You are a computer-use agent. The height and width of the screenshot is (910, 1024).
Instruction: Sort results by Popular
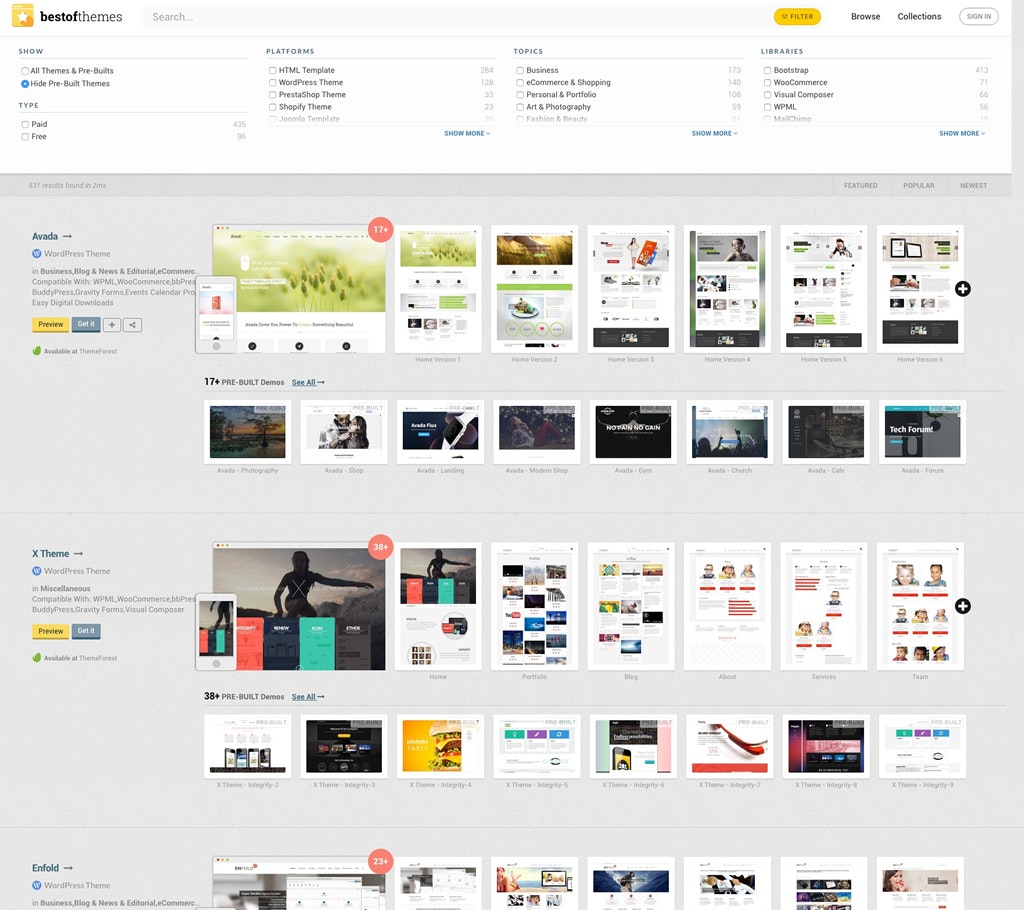pyautogui.click(x=918, y=186)
